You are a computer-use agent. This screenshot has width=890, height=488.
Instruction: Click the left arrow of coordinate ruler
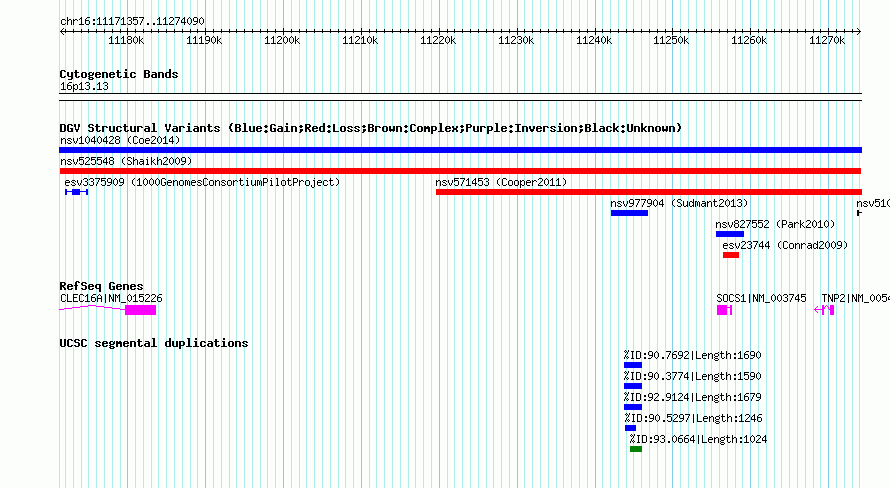pyautogui.click(x=62, y=32)
